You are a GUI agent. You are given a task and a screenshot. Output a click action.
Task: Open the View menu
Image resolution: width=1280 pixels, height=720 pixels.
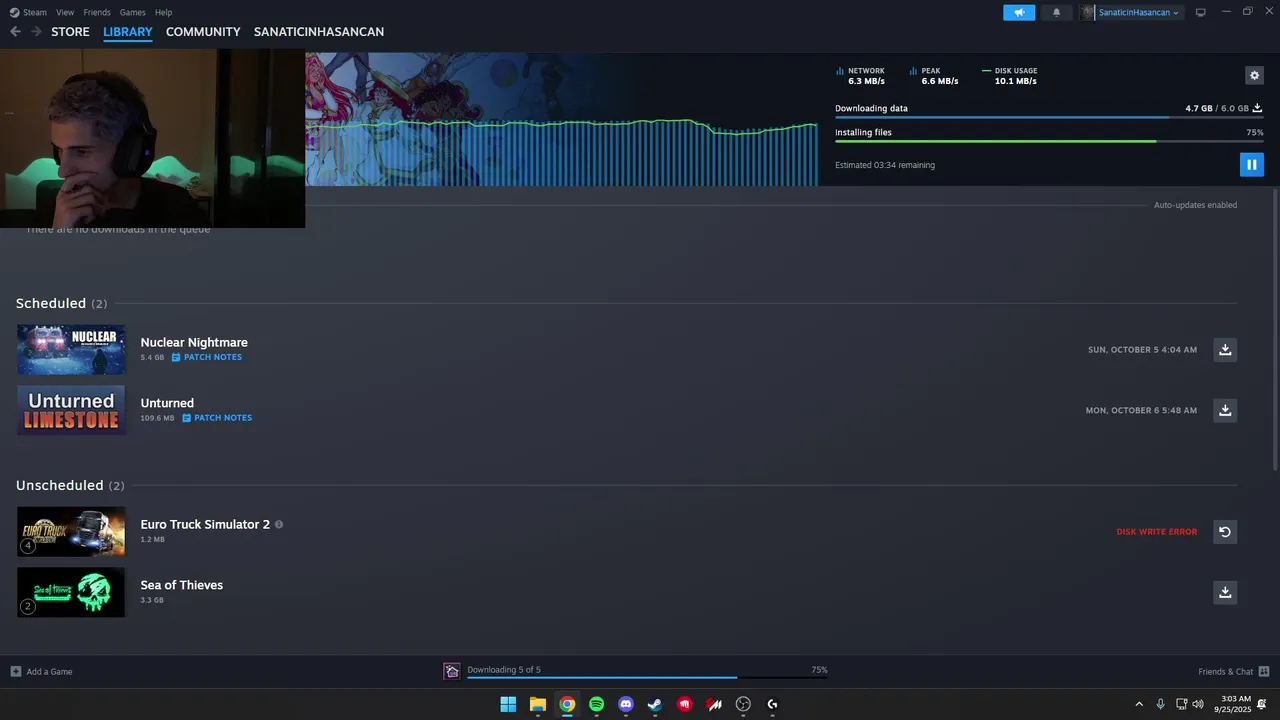[65, 12]
